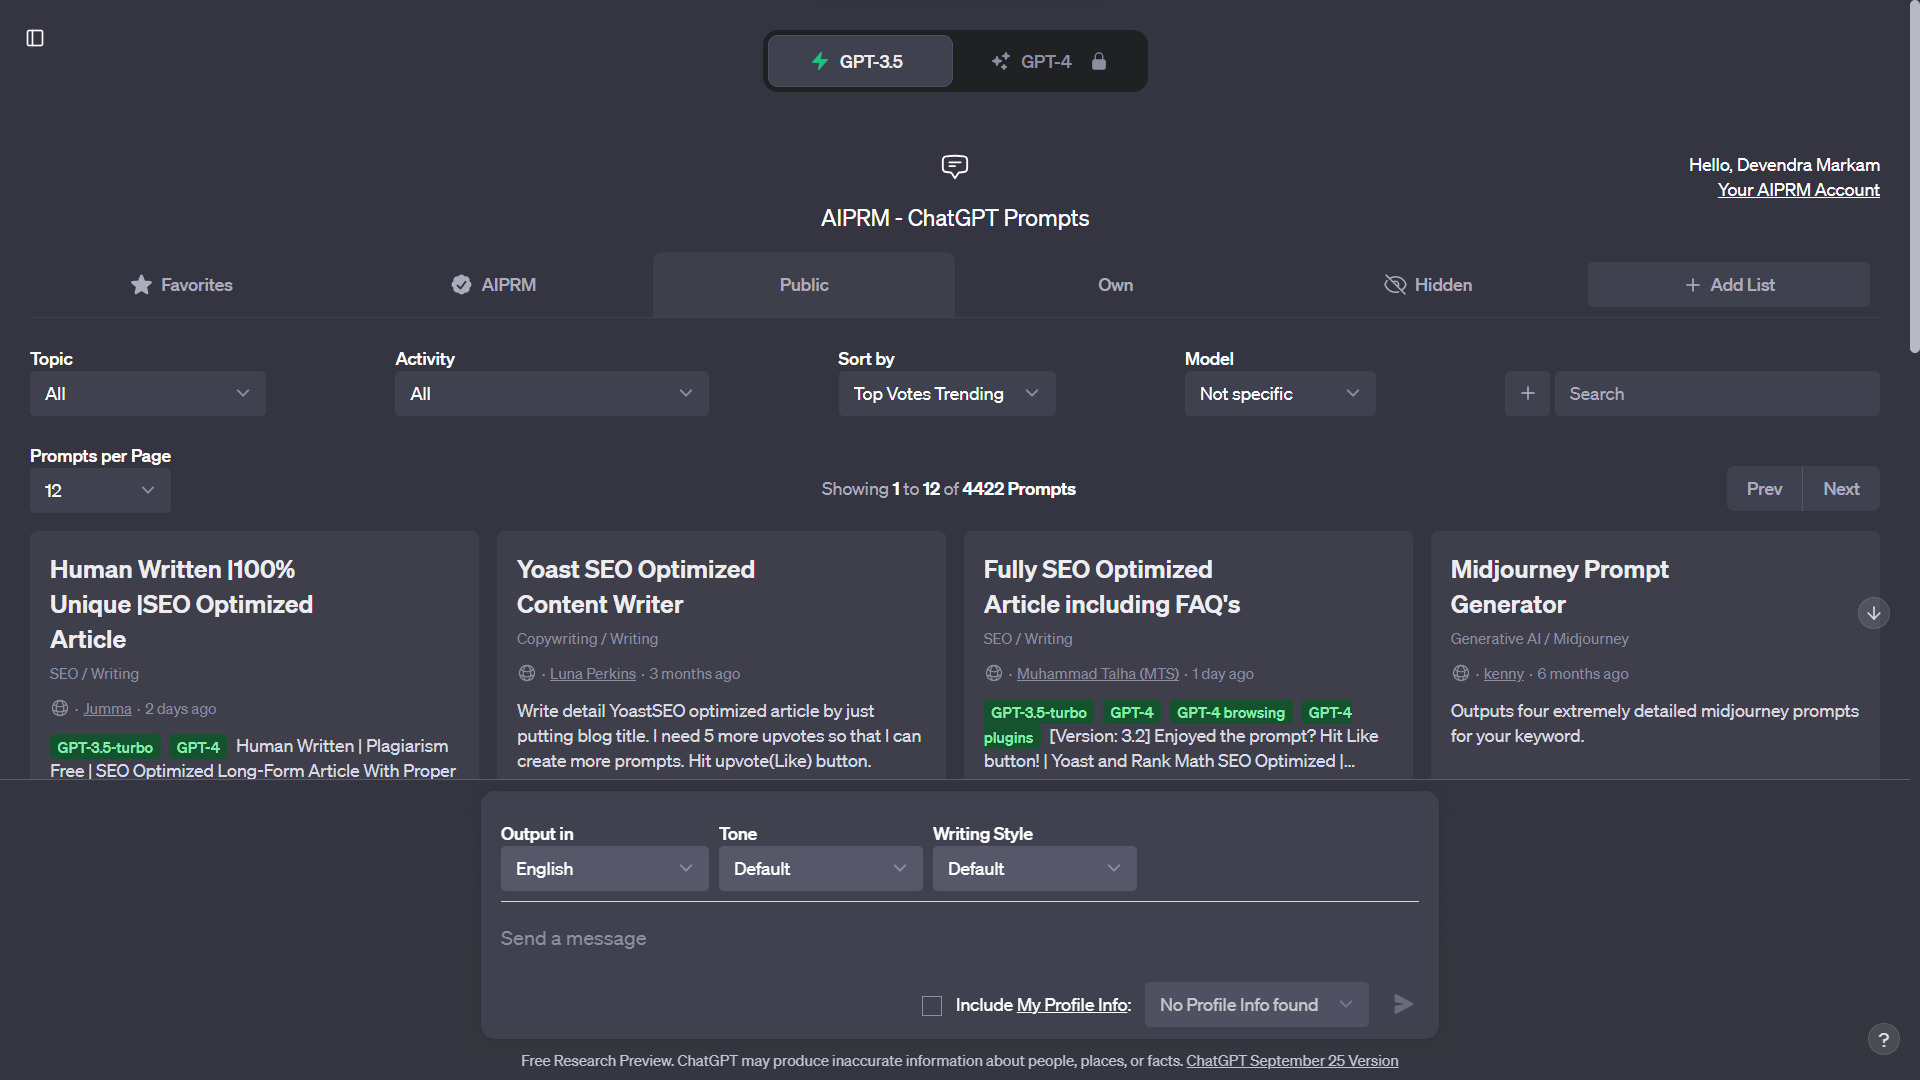1920x1080 pixels.
Task: Open the Activity dropdown
Action: 552,394
